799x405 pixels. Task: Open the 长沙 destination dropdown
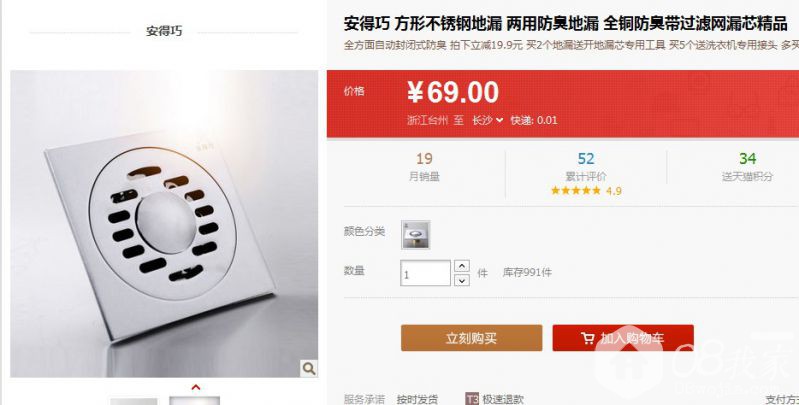[487, 120]
